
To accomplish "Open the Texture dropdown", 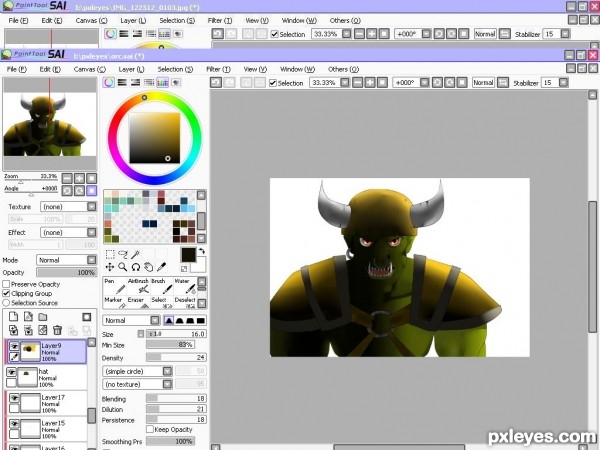I will (68, 207).
